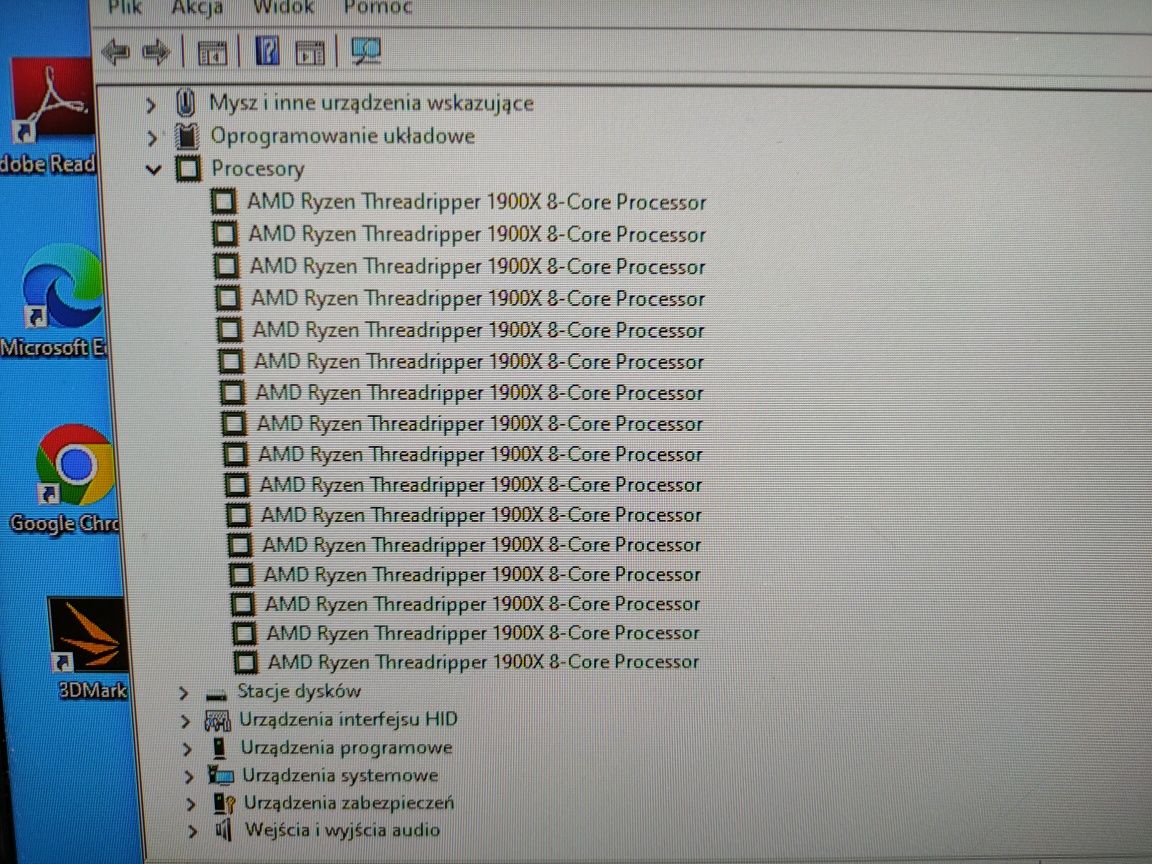1152x864 pixels.
Task: Select the Procesory category label
Action: [258, 169]
